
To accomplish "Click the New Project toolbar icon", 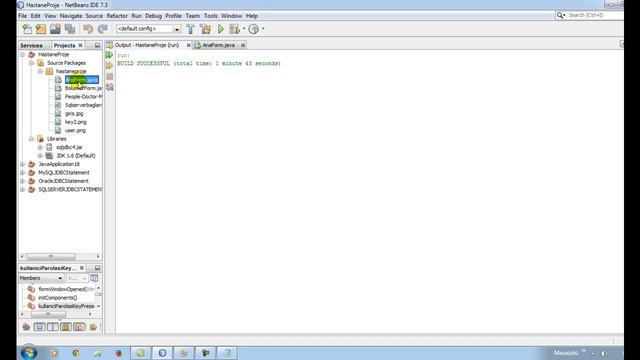I will click(x=41, y=29).
